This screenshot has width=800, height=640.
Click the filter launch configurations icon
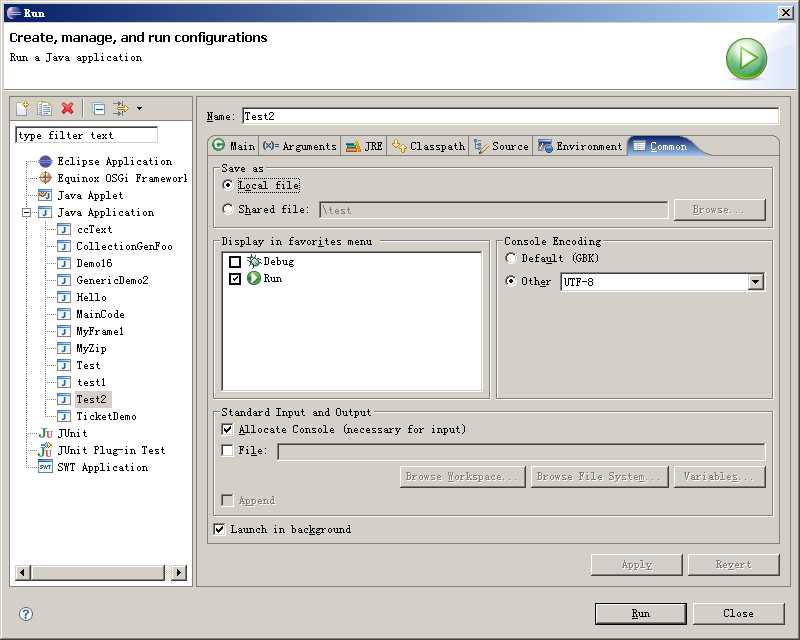coord(121,108)
